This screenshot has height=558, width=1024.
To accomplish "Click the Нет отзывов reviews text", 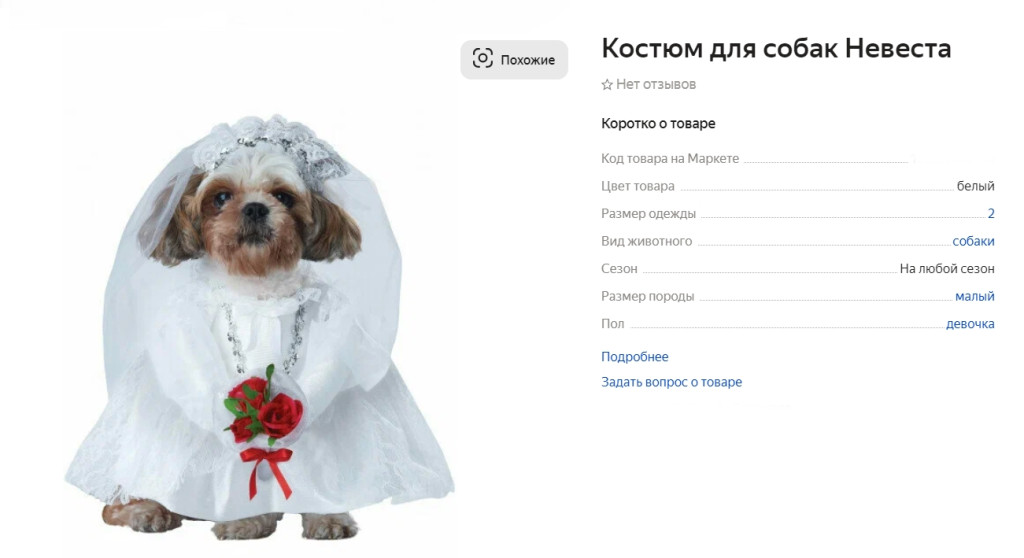I will point(656,84).
